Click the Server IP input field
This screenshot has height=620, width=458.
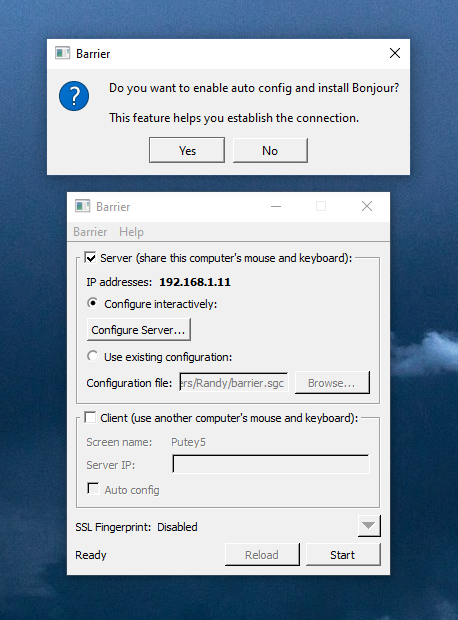[x=271, y=464]
